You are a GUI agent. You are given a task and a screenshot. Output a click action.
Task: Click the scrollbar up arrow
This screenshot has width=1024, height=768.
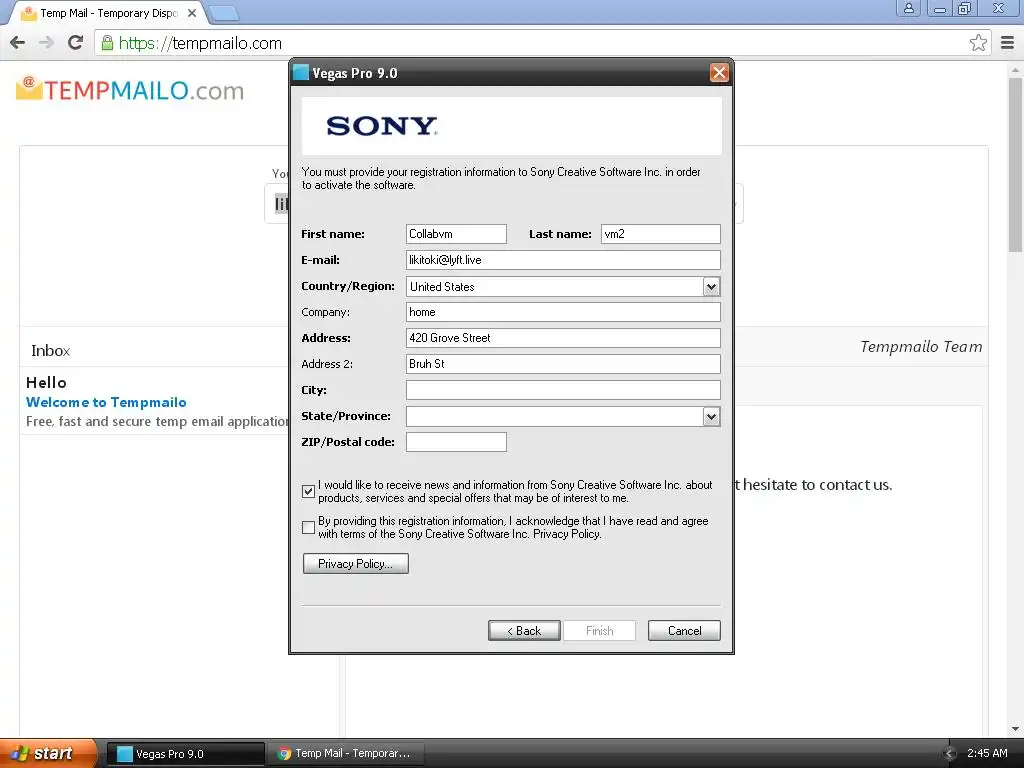[1016, 69]
